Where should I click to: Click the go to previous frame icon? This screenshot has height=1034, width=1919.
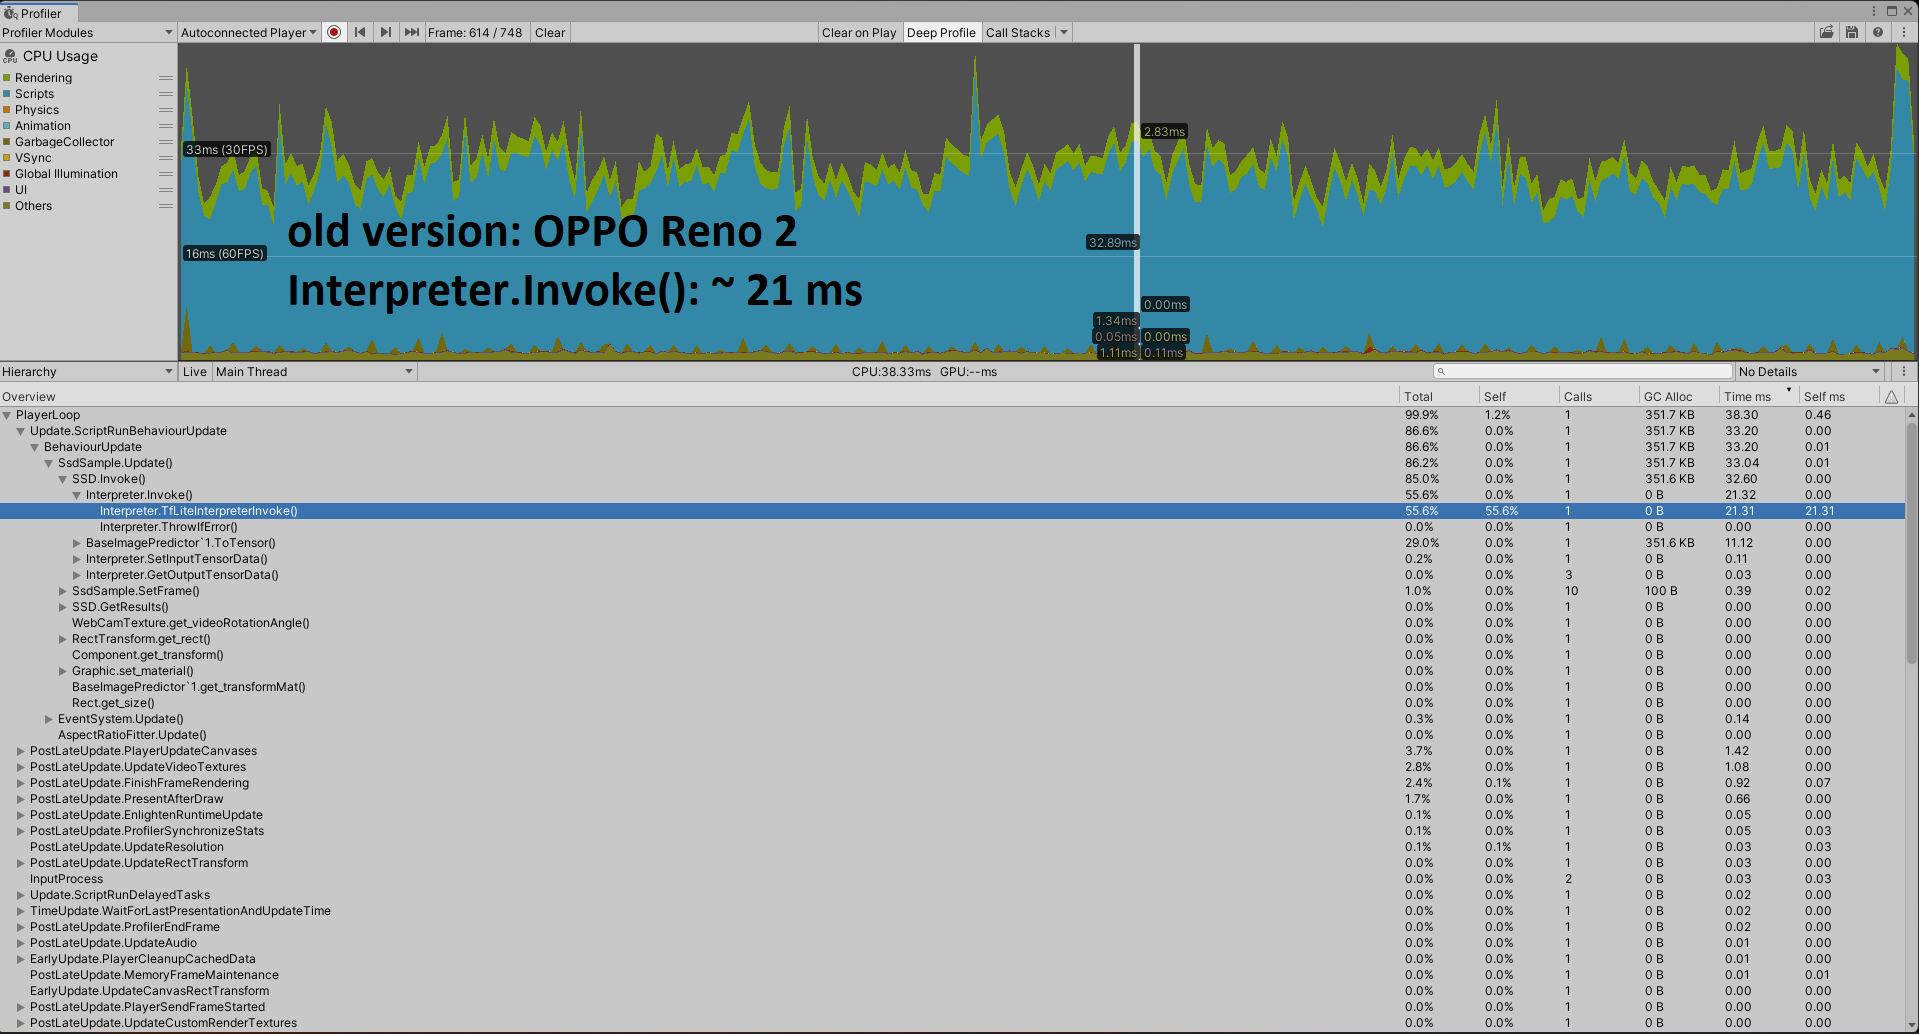360,31
